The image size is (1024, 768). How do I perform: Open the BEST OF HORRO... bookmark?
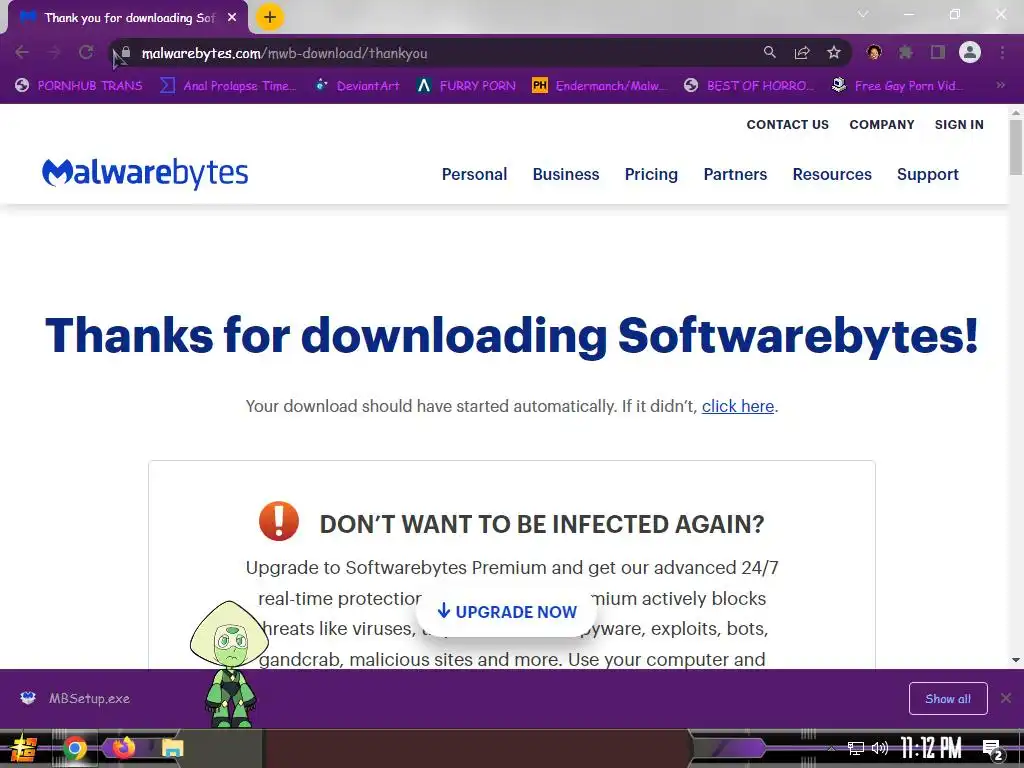point(750,86)
